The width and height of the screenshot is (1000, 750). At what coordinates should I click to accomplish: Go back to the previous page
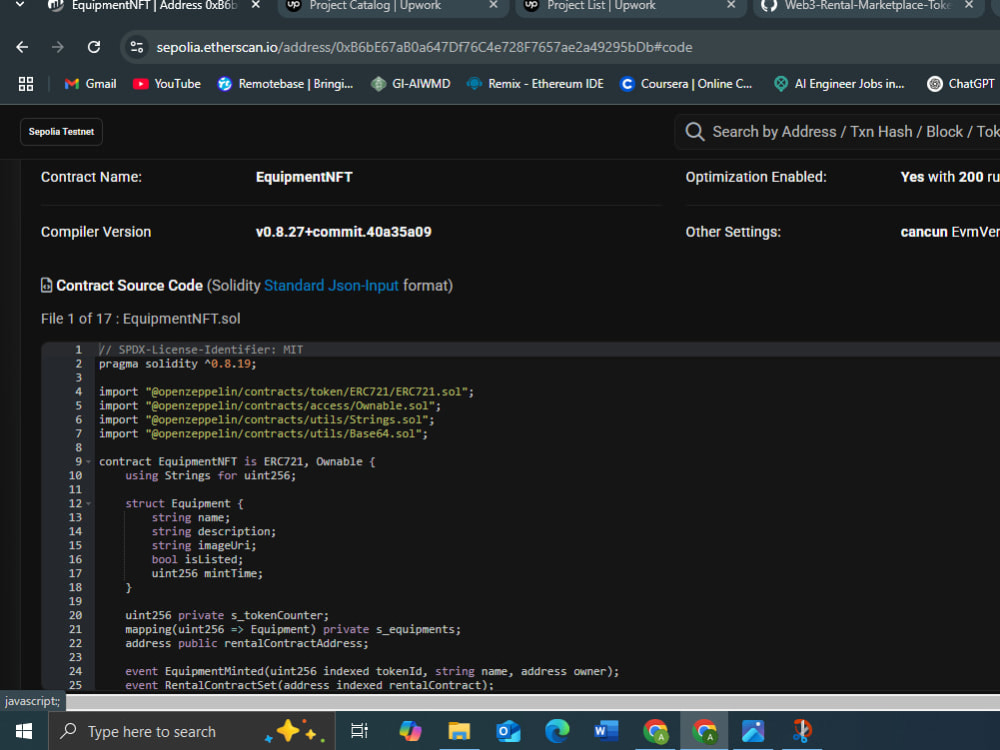tap(22, 47)
